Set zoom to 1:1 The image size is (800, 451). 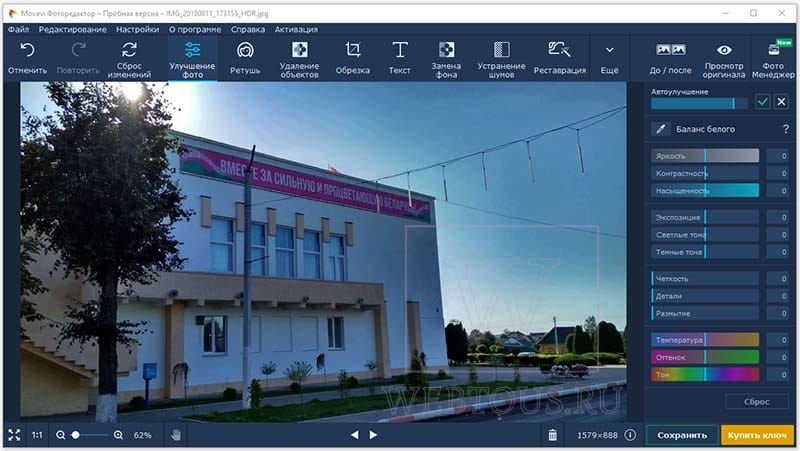(37, 435)
